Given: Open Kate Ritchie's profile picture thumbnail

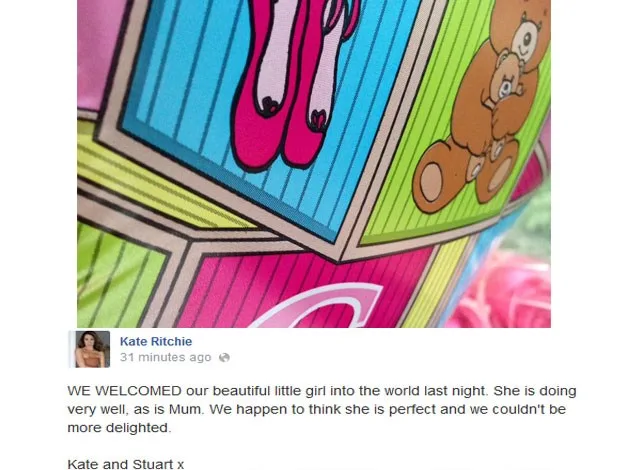Looking at the screenshot, I should (x=92, y=349).
